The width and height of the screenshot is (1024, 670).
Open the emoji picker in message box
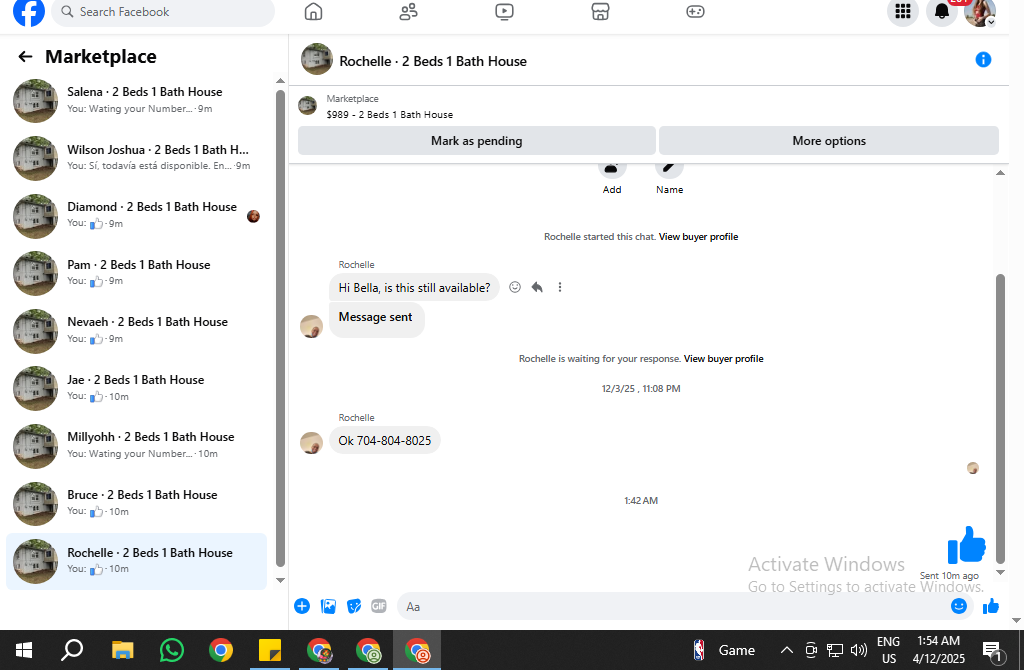point(958,606)
